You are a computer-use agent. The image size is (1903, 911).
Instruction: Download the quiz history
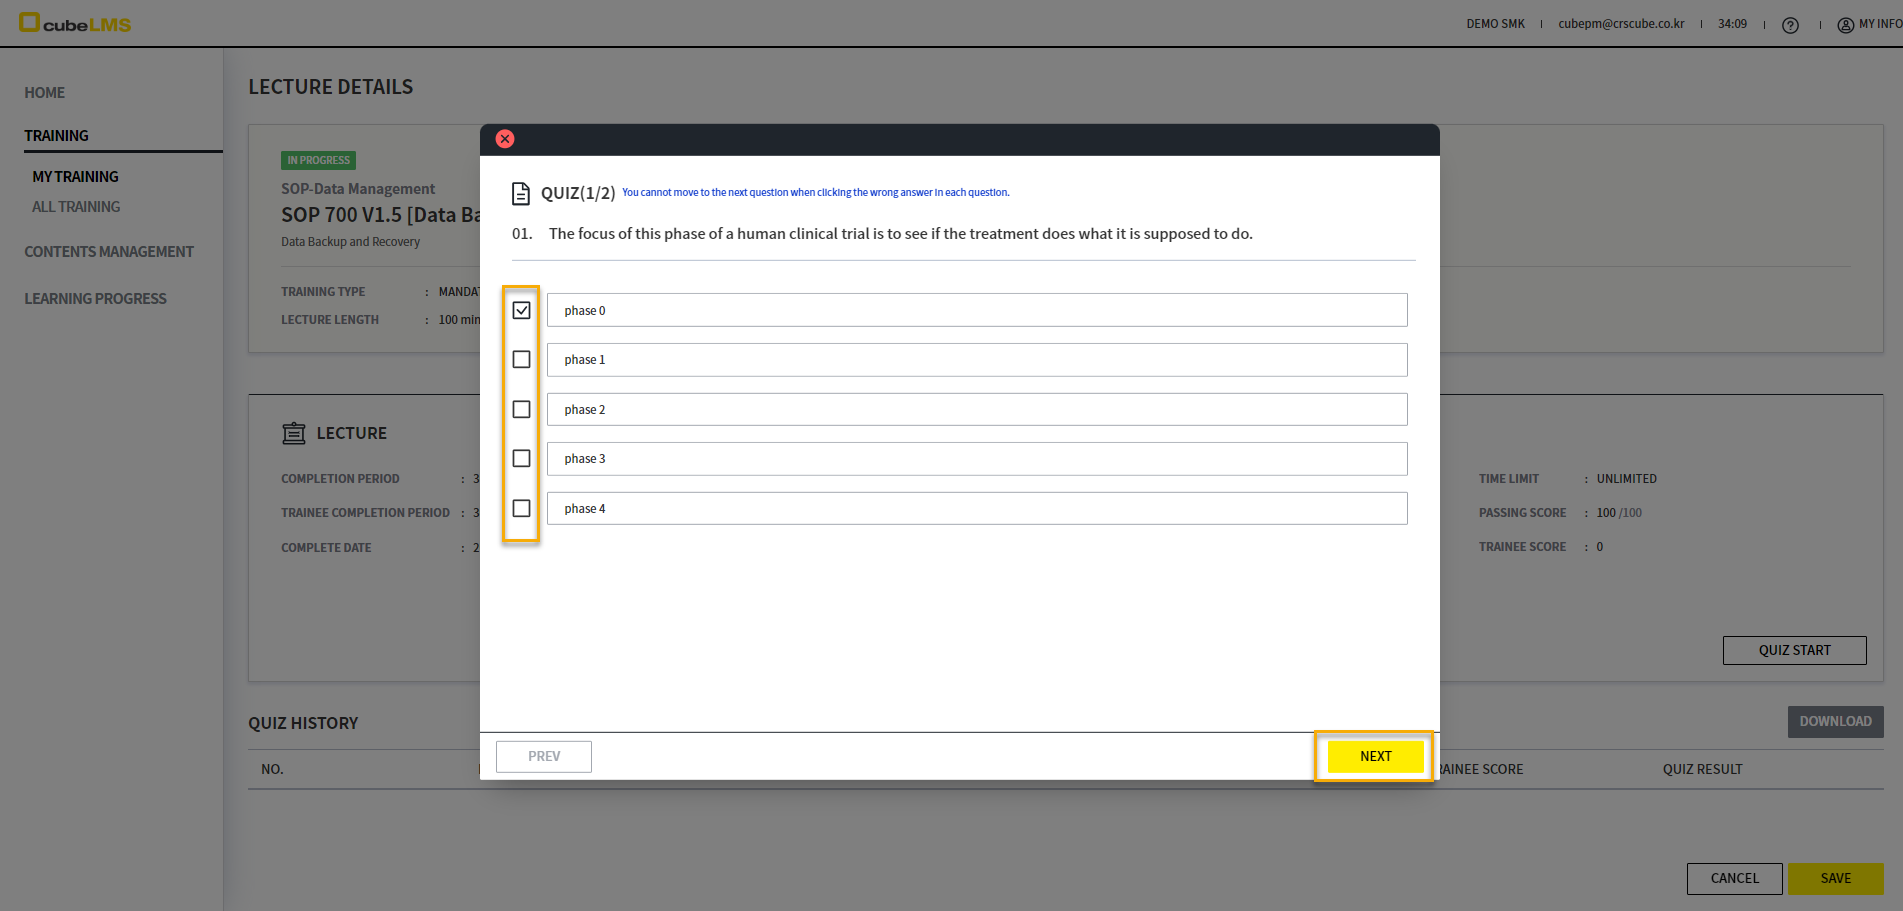[1835, 721]
